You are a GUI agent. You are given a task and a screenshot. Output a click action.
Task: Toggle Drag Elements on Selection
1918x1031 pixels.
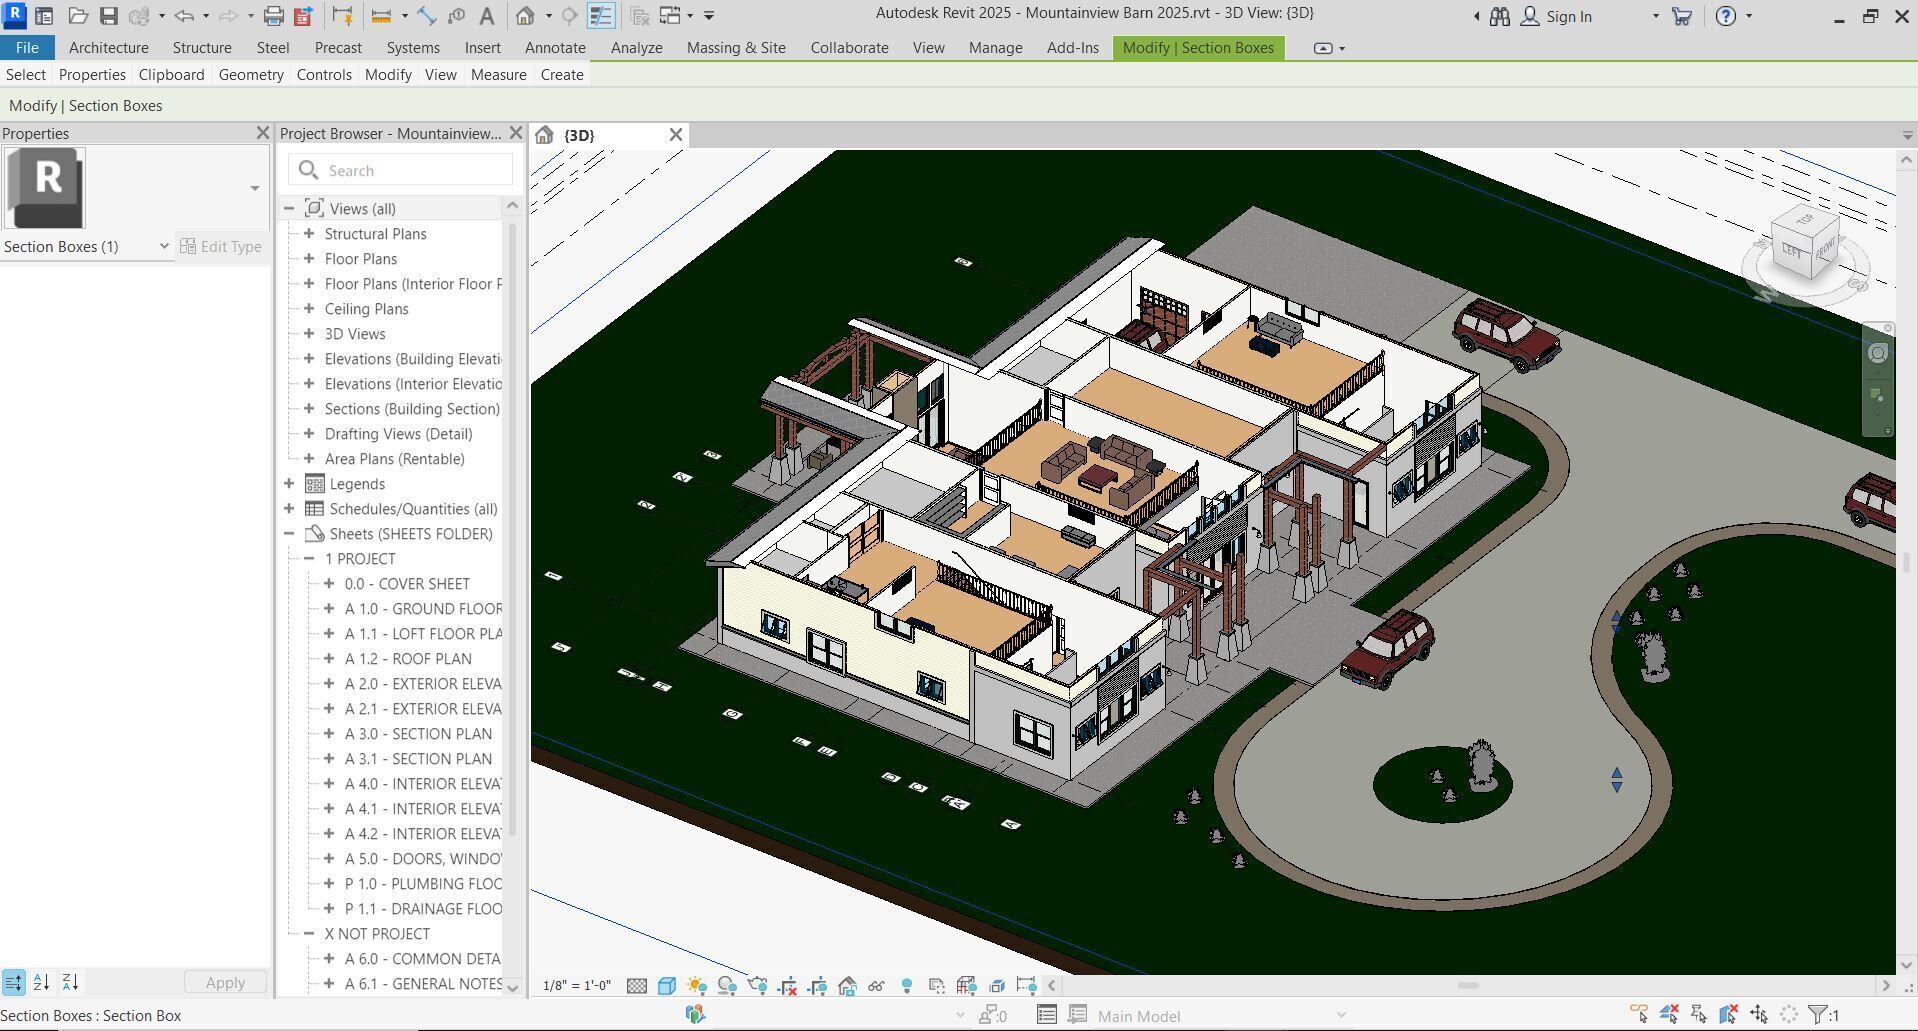(1759, 1015)
